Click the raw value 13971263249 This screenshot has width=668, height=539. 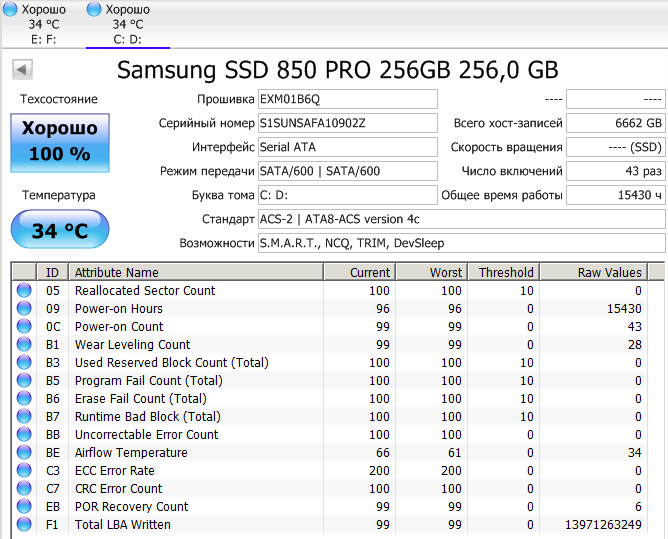pos(603,525)
